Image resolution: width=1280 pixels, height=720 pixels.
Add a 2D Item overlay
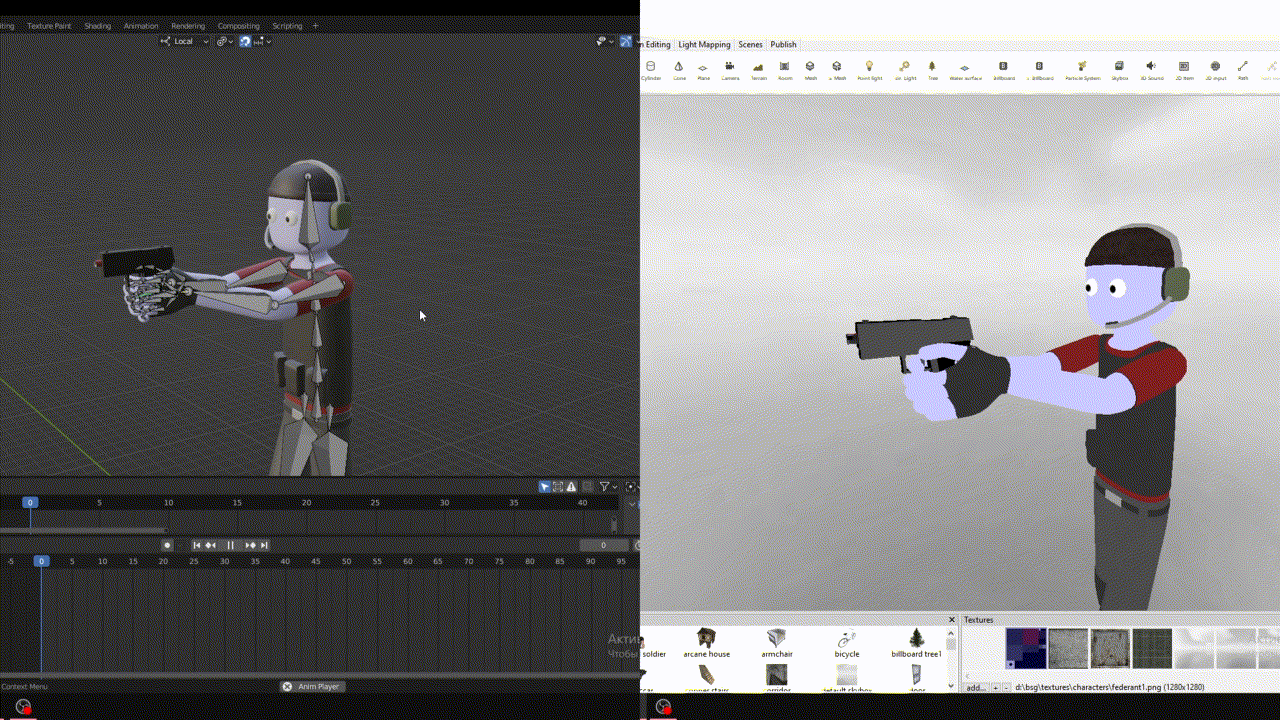1184,70
